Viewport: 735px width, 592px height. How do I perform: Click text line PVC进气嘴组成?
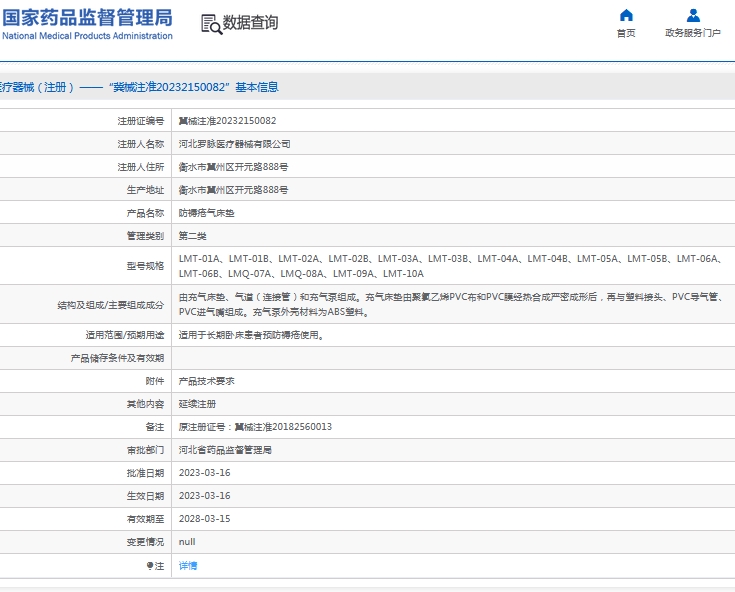coord(275,312)
